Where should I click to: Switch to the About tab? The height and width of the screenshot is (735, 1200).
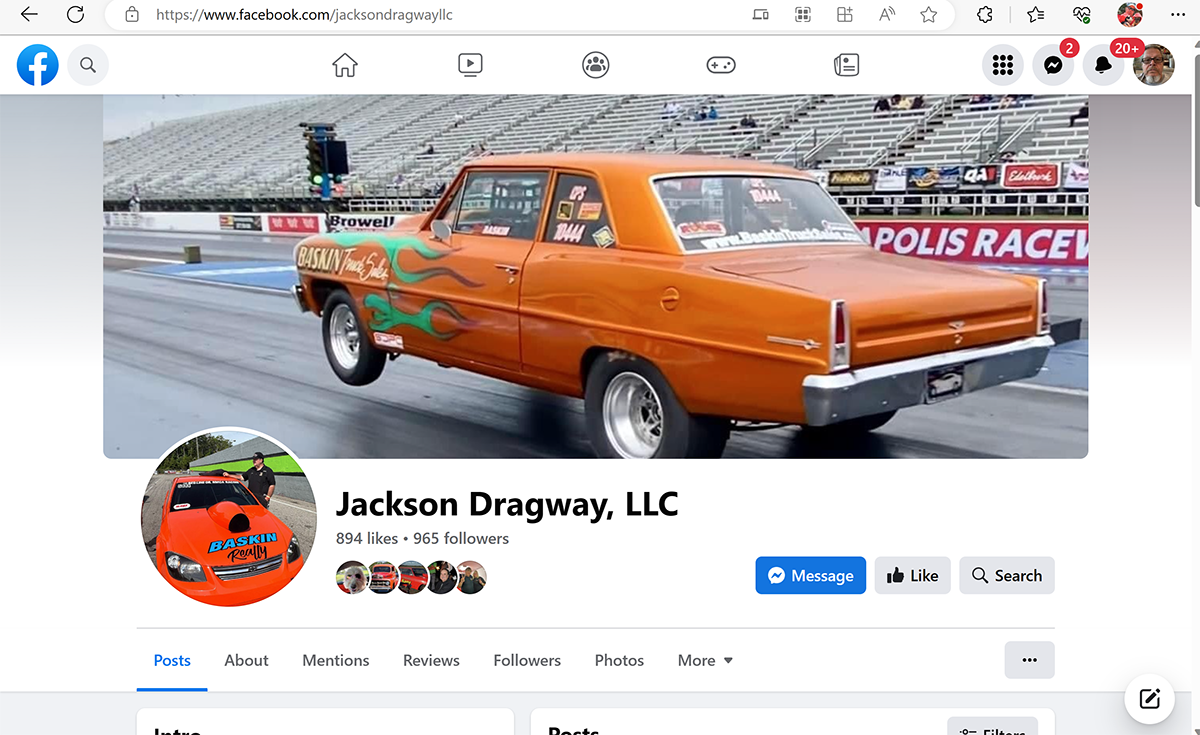pos(246,661)
